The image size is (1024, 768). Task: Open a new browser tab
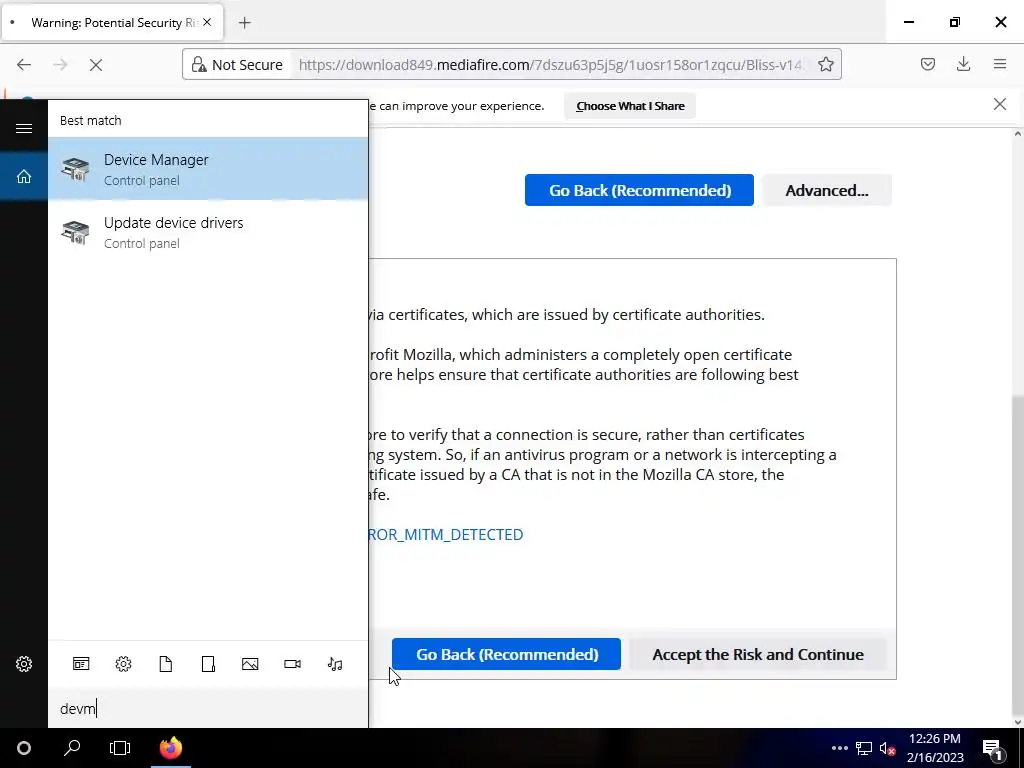(x=244, y=23)
